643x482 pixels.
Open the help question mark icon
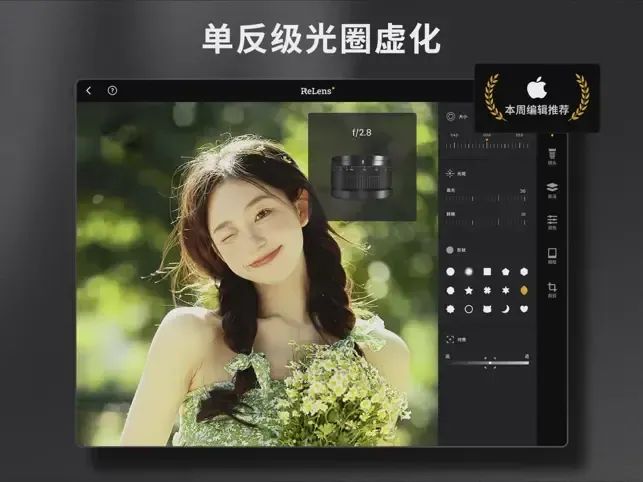(112, 91)
